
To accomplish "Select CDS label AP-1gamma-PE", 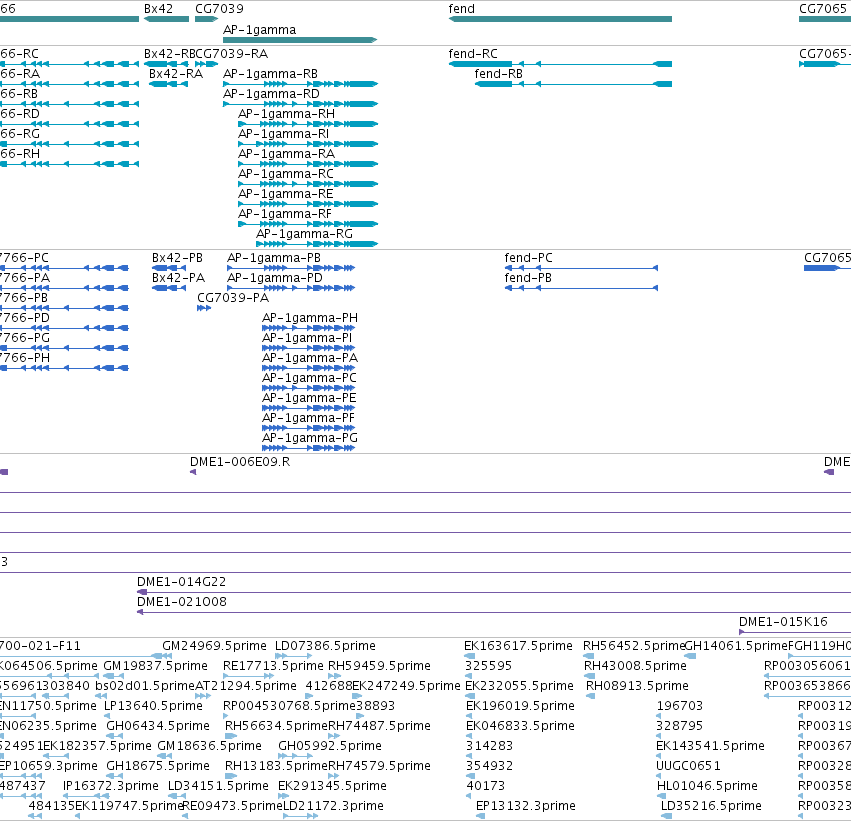I will coord(309,398).
